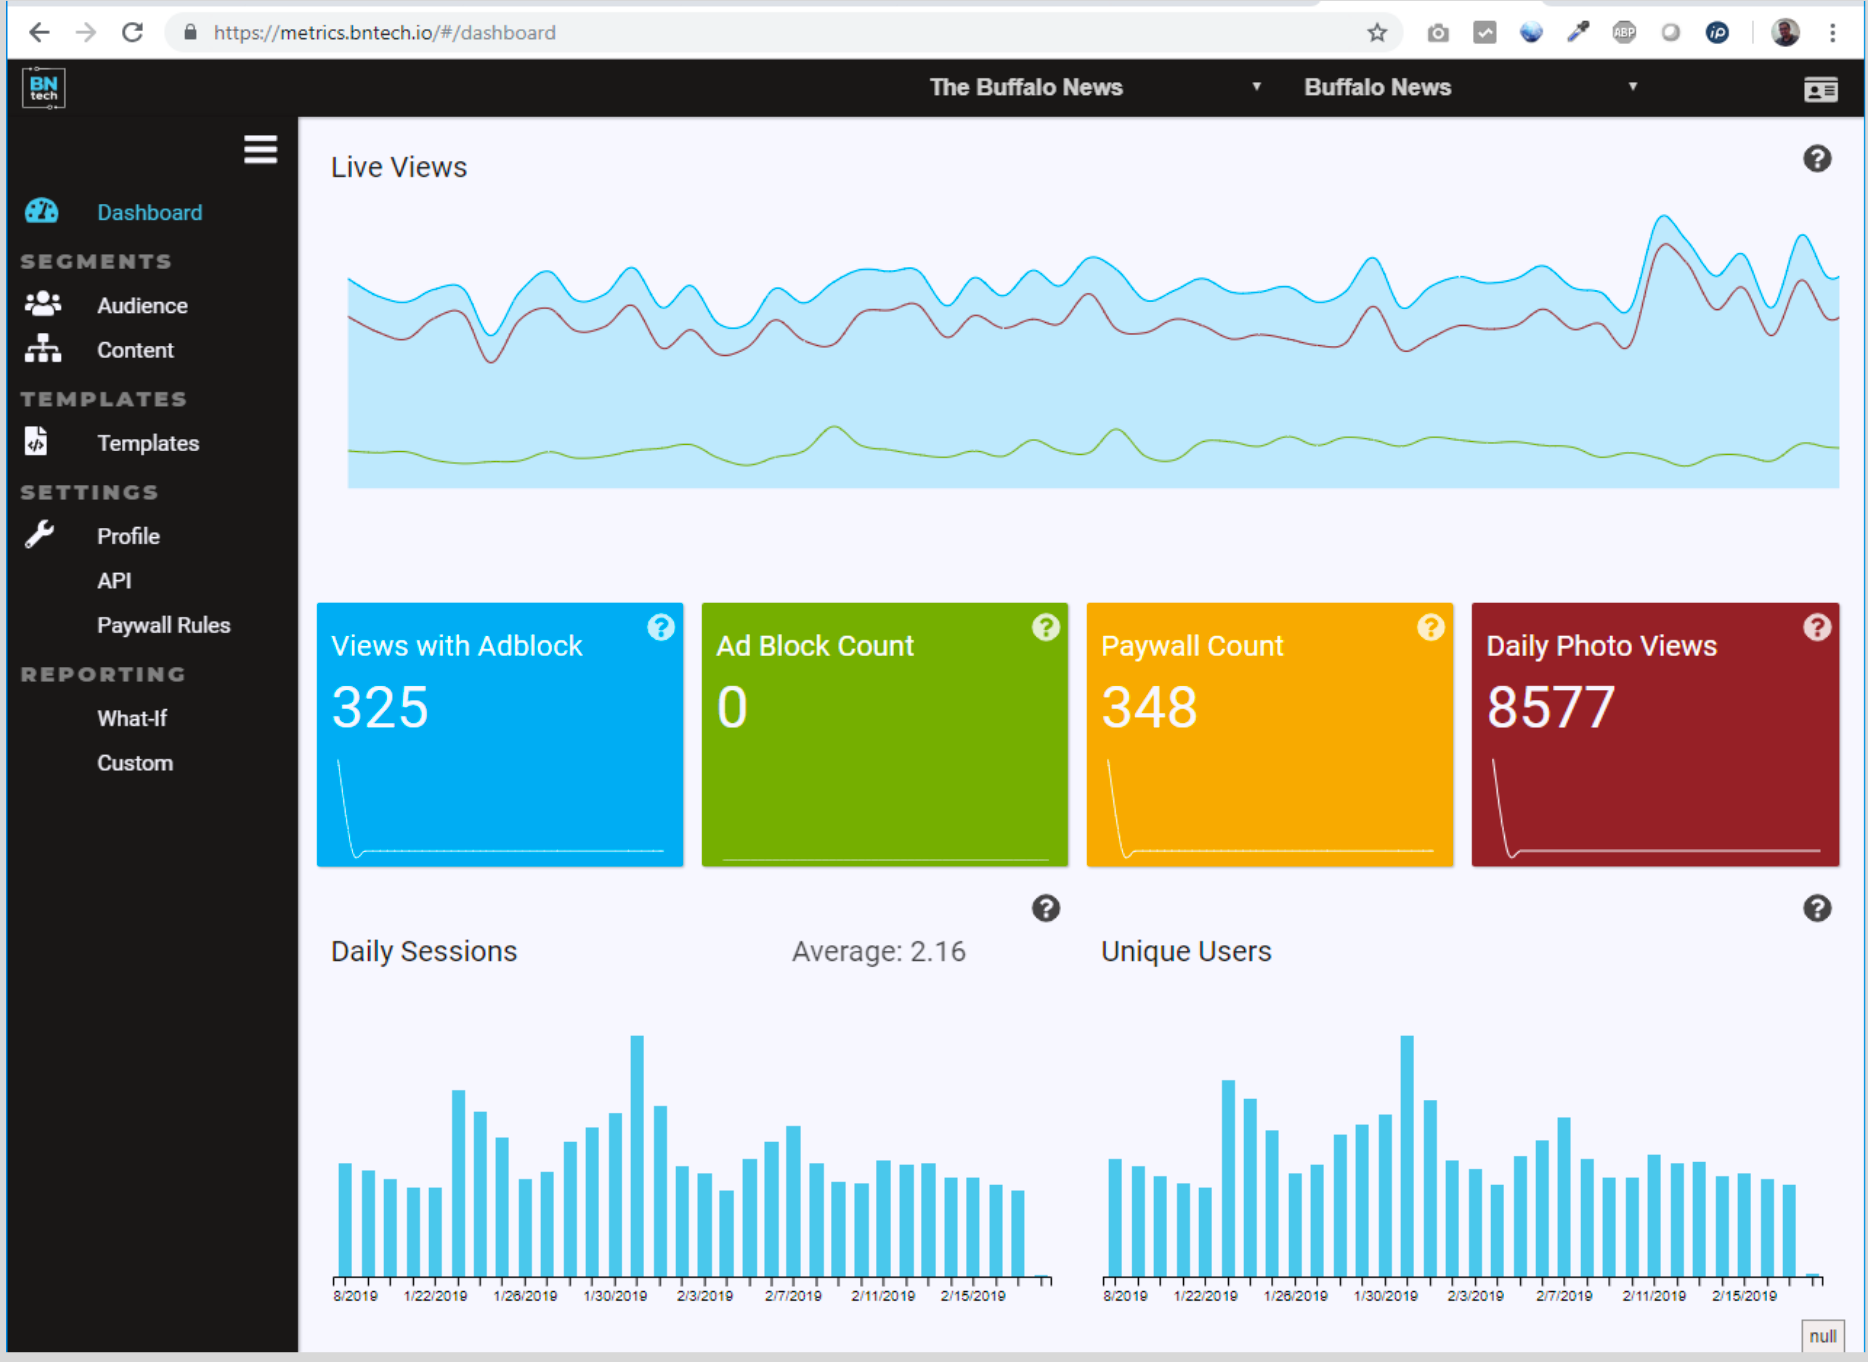
Task: Click the Views with Adblock card
Action: pyautogui.click(x=500, y=734)
